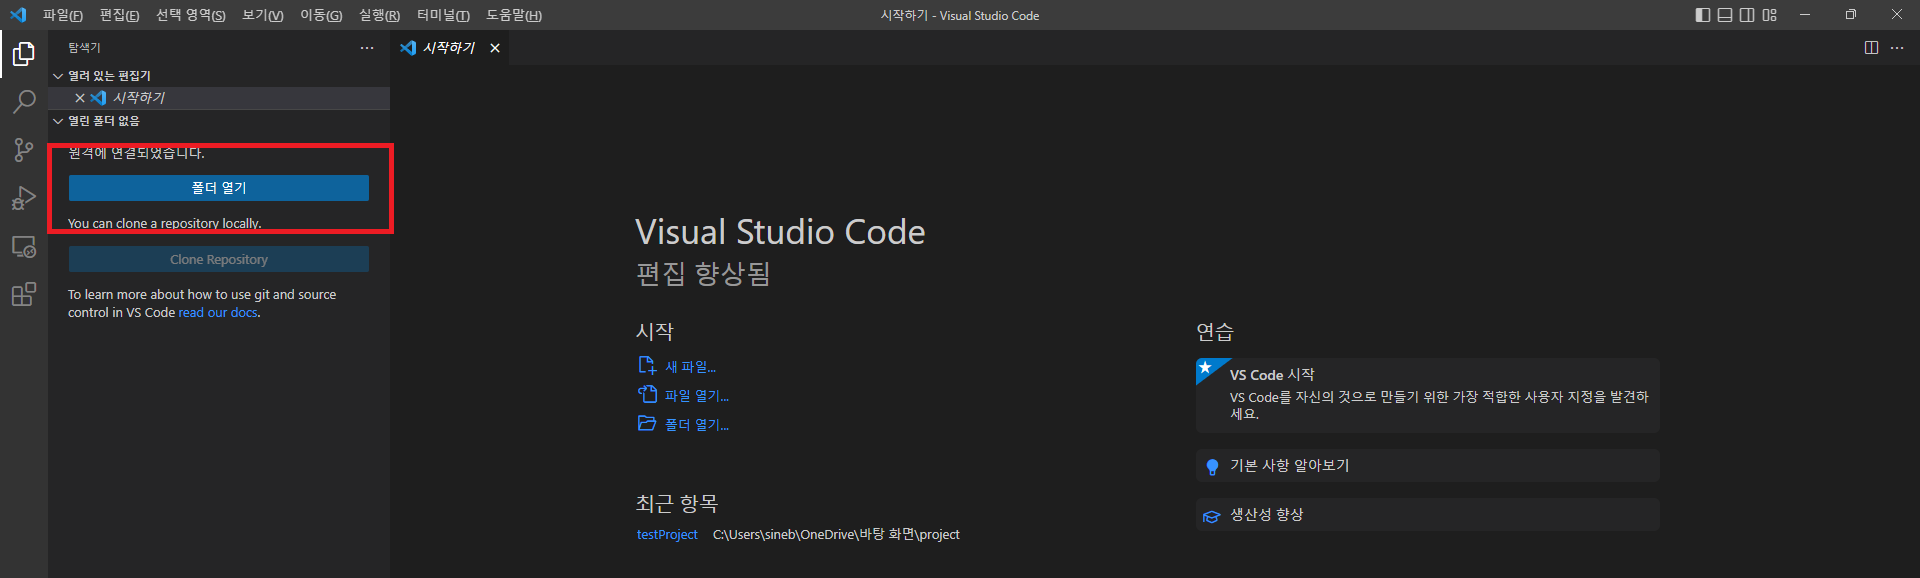Click the Clone Repository button

pos(219,259)
